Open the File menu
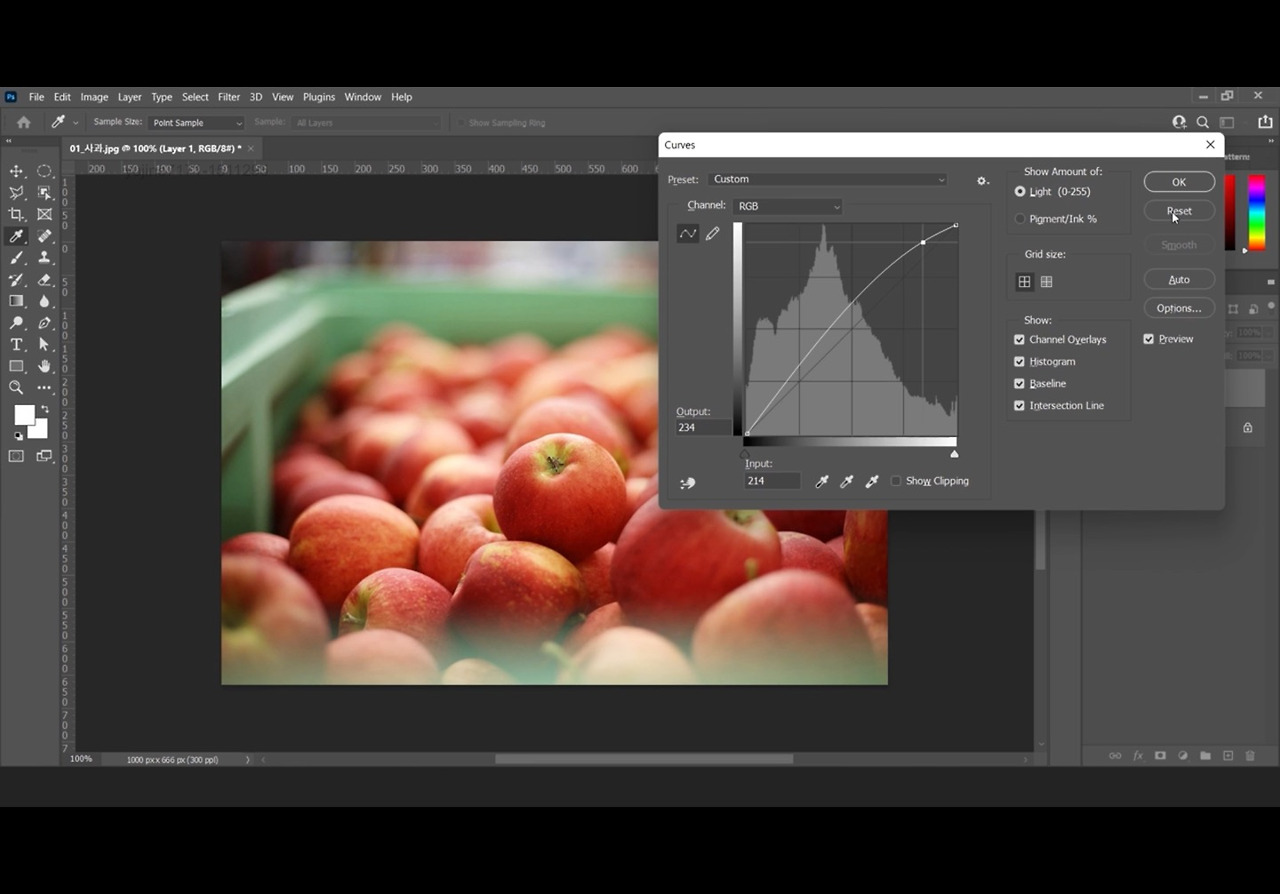Image resolution: width=1280 pixels, height=894 pixels. pyautogui.click(x=36, y=97)
